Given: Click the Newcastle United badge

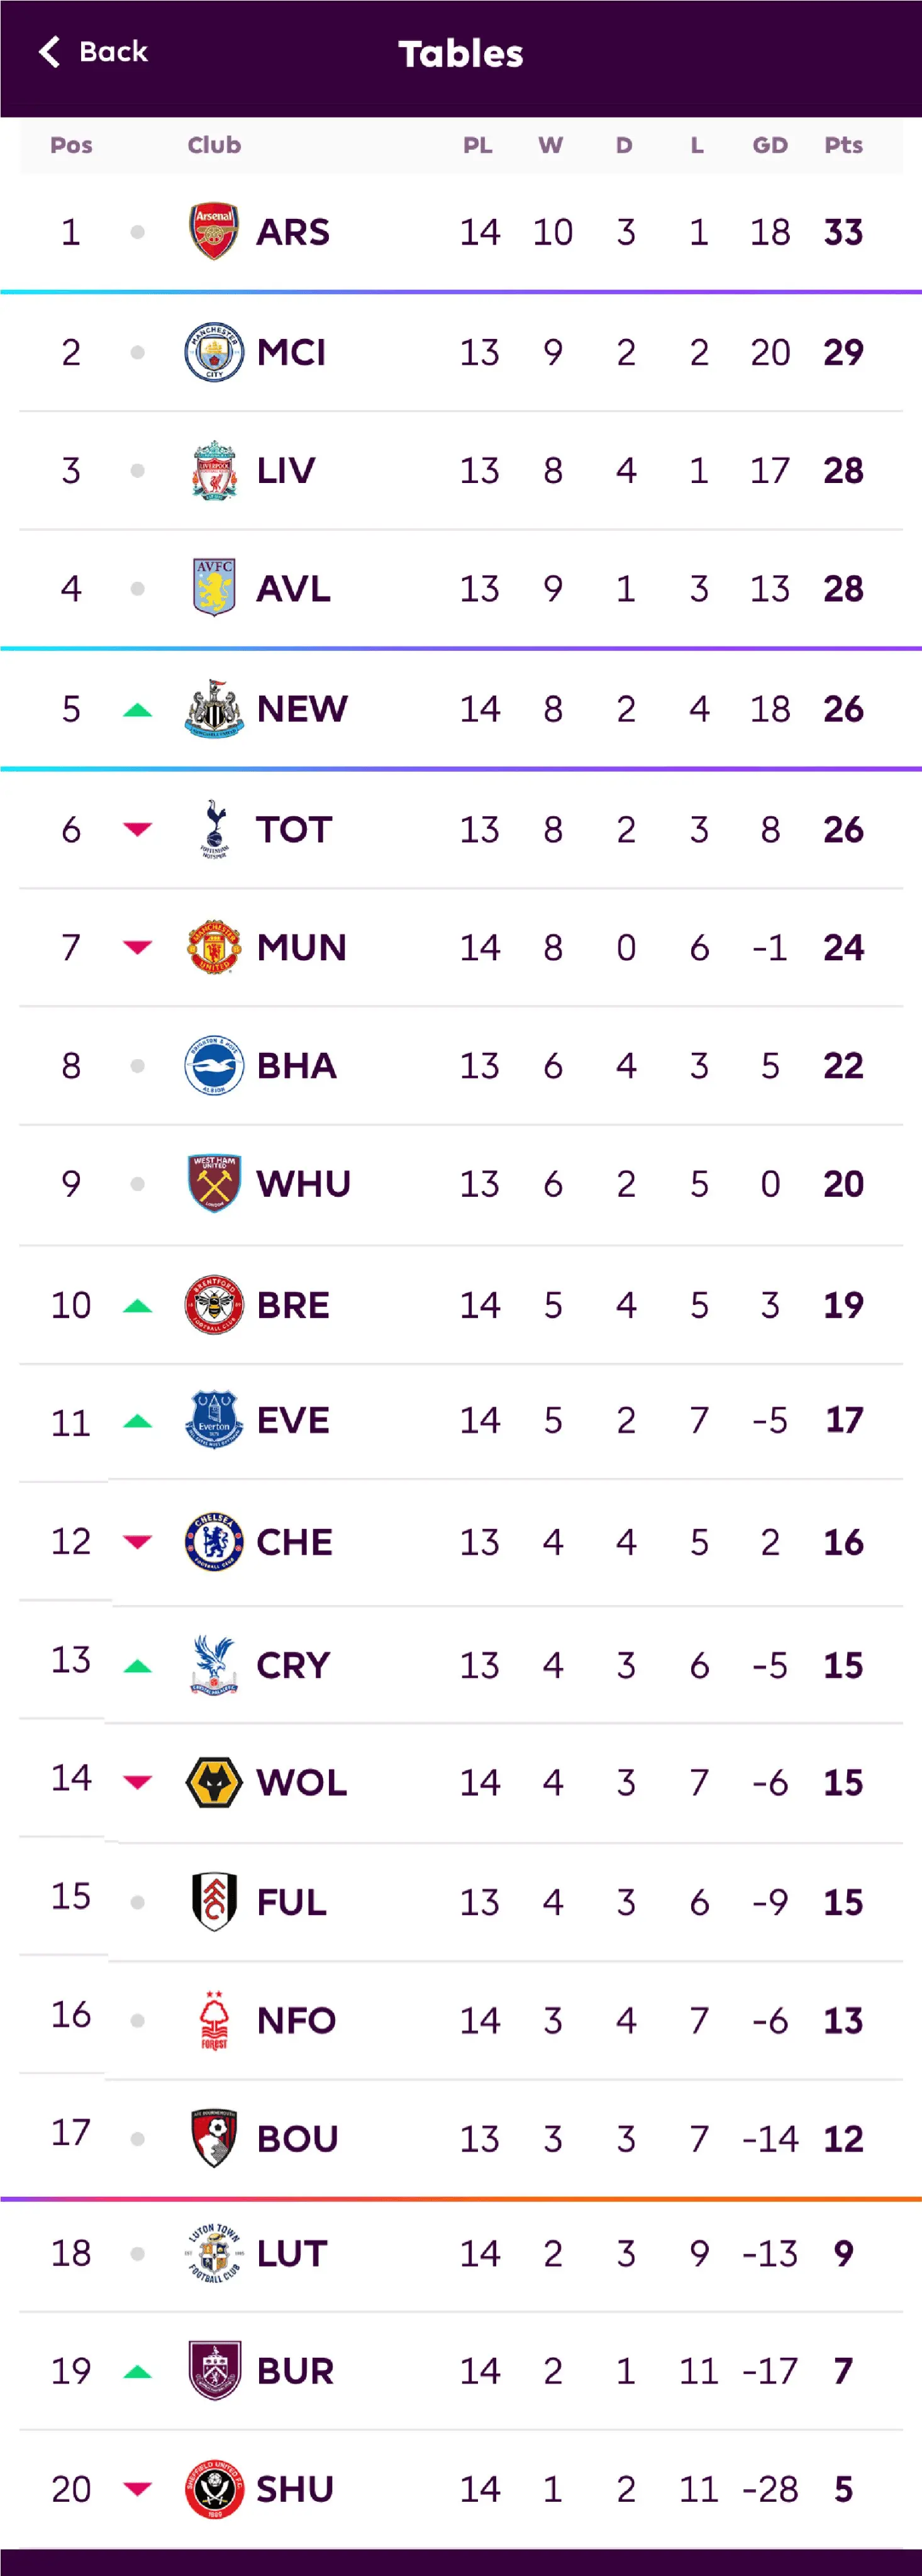Looking at the screenshot, I should tap(214, 709).
